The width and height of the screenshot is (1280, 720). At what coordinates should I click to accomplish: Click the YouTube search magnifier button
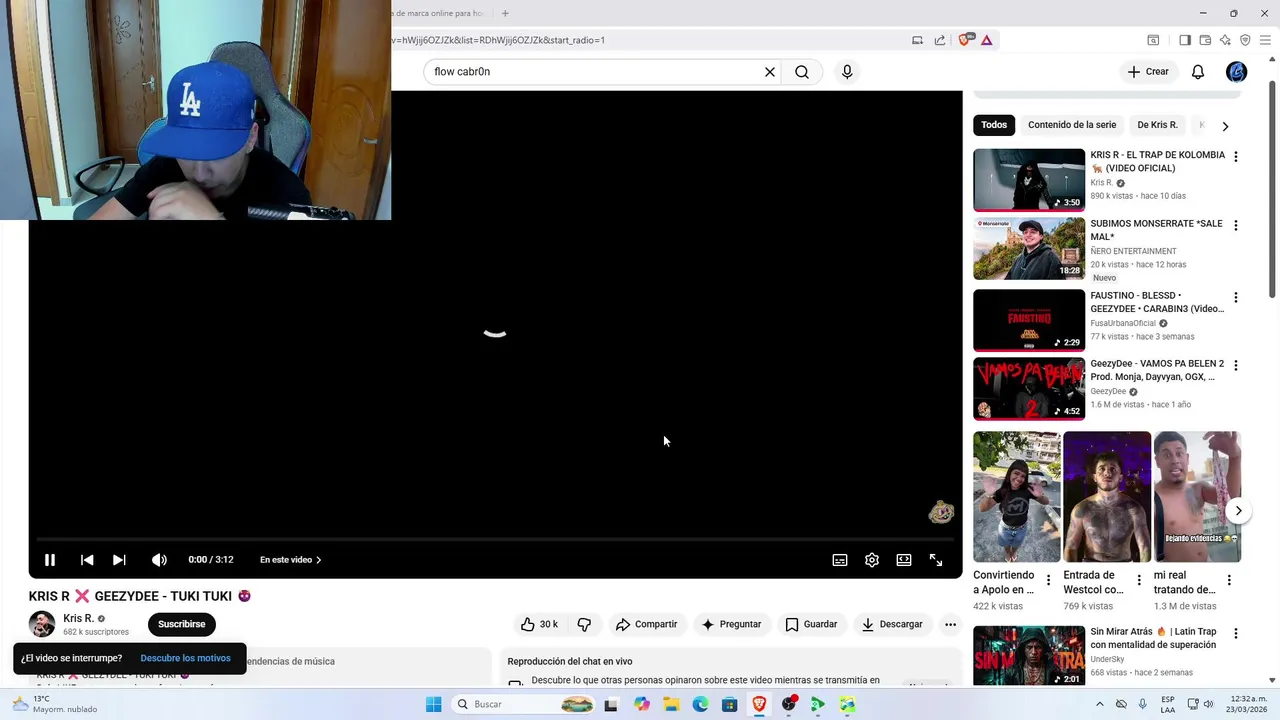tap(802, 72)
